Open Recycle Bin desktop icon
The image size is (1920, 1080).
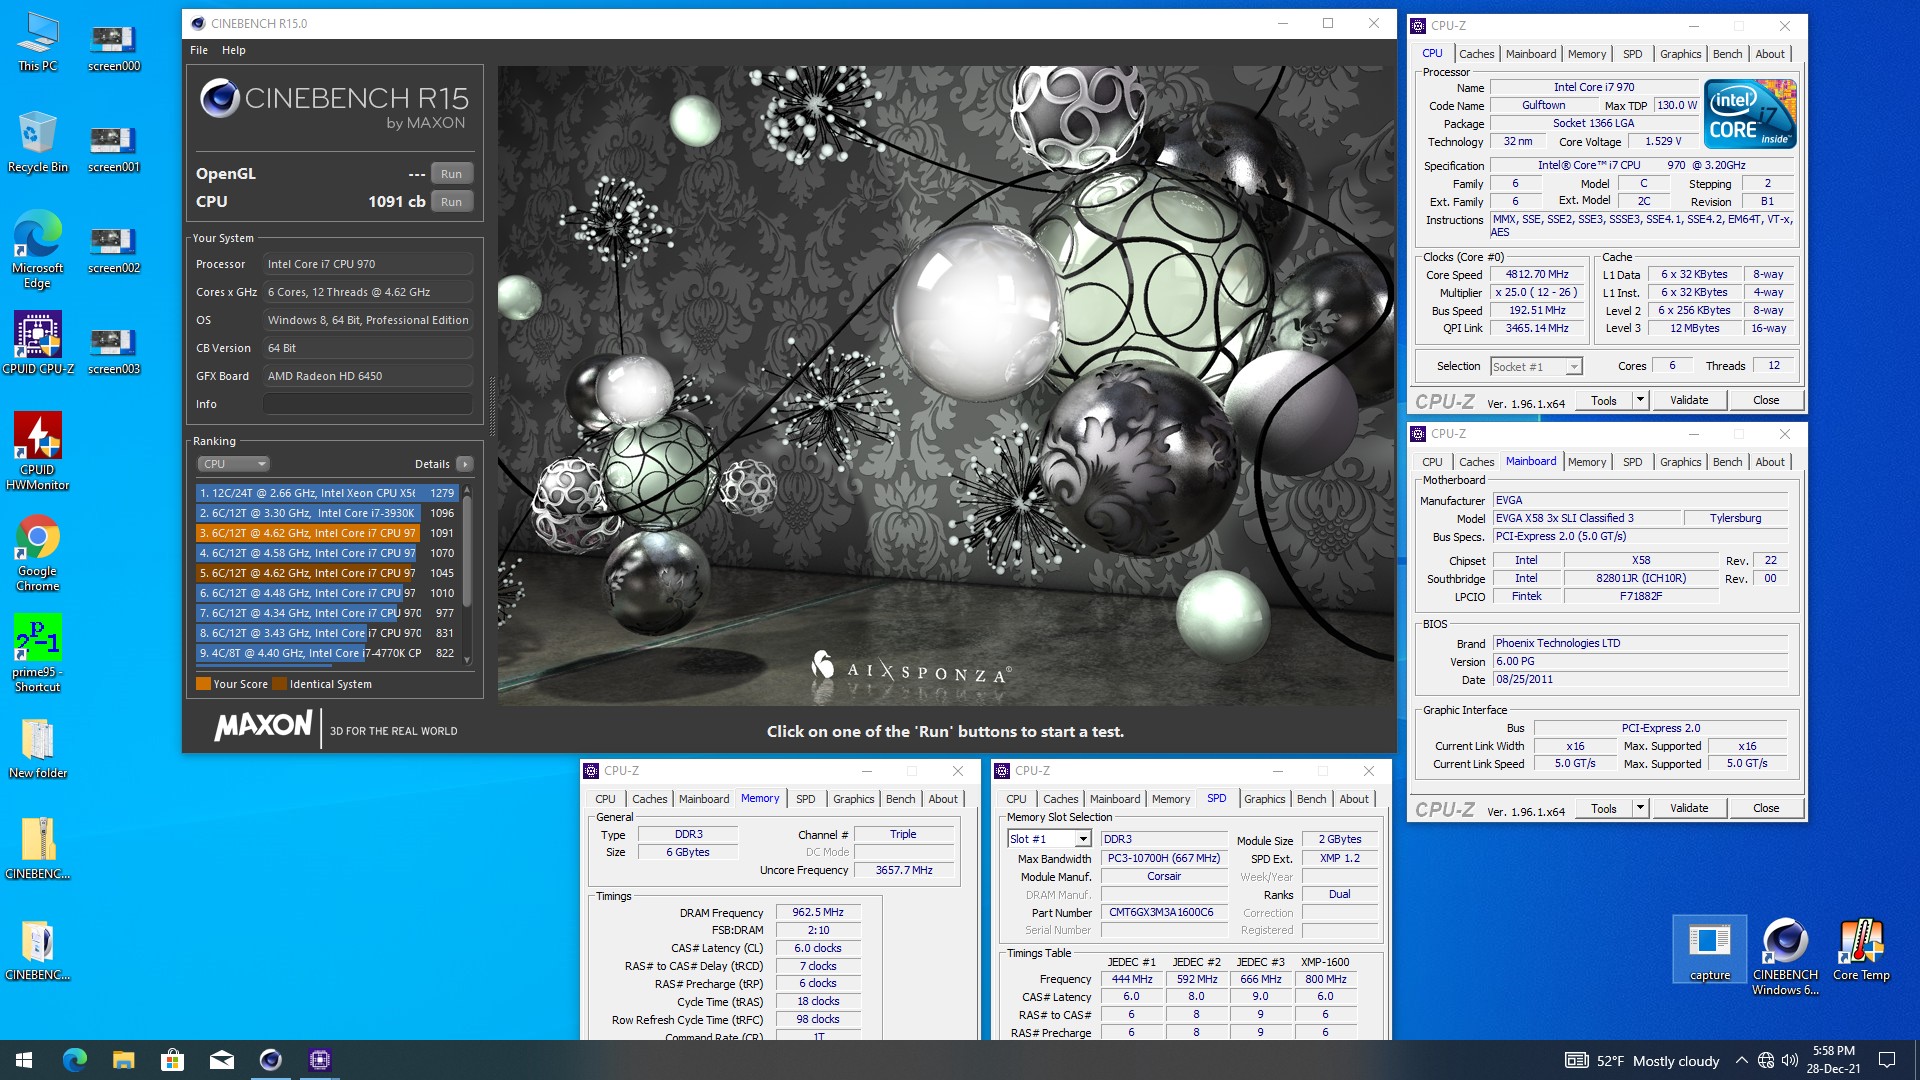click(x=38, y=142)
